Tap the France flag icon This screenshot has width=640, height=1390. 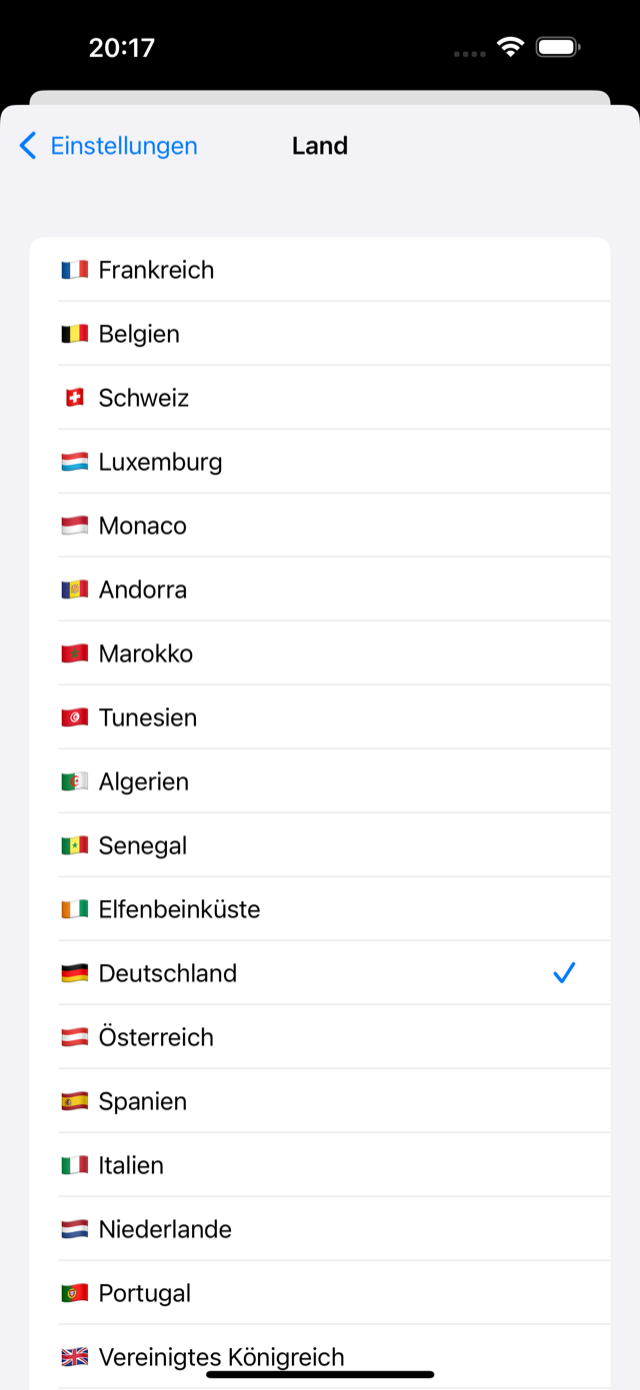[75, 270]
